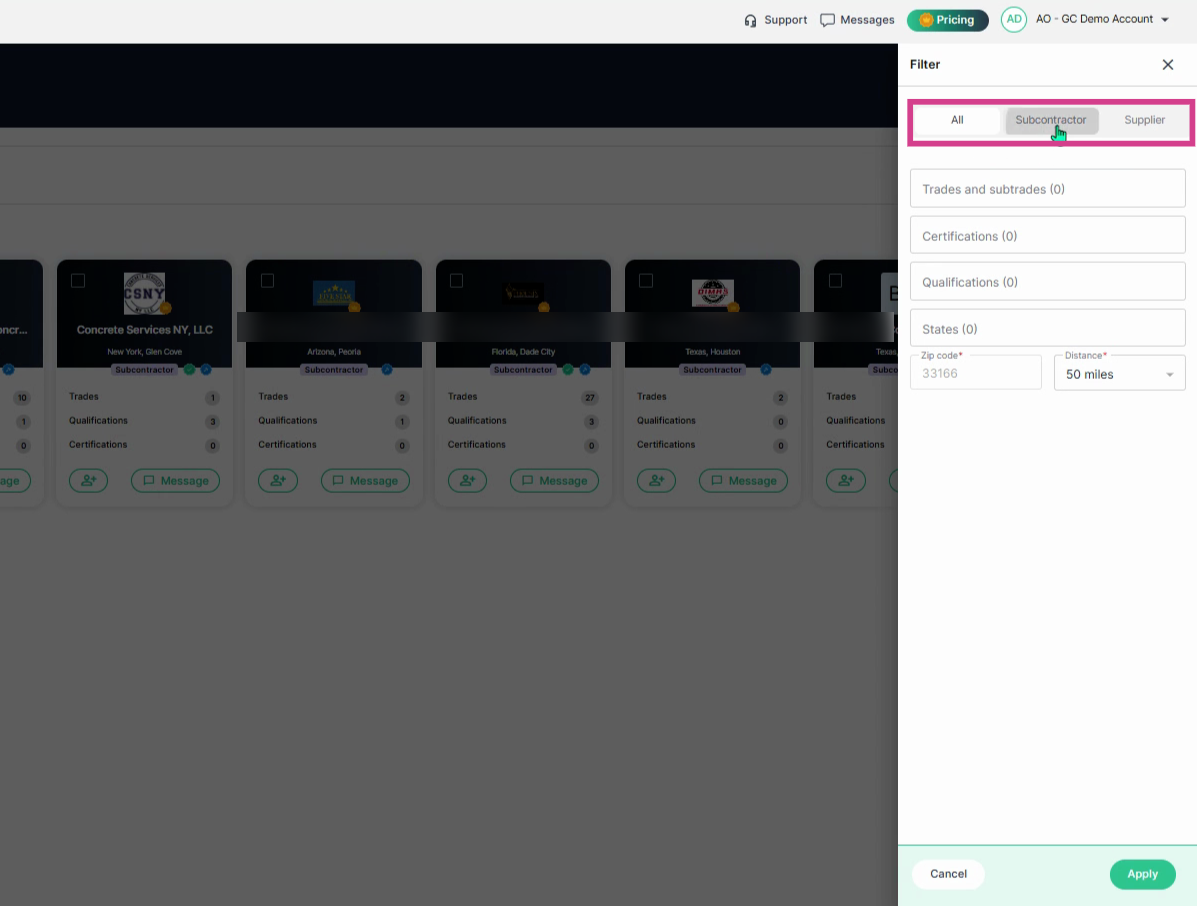Click the AD account avatar
Image resolution: width=1197 pixels, height=906 pixels.
tap(1014, 20)
